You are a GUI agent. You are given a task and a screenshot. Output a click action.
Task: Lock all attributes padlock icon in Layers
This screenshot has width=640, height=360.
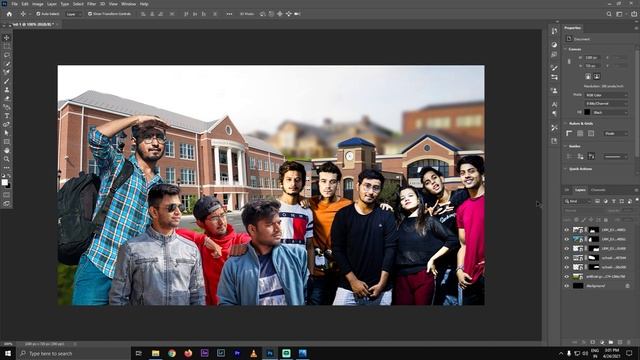[x=606, y=220]
